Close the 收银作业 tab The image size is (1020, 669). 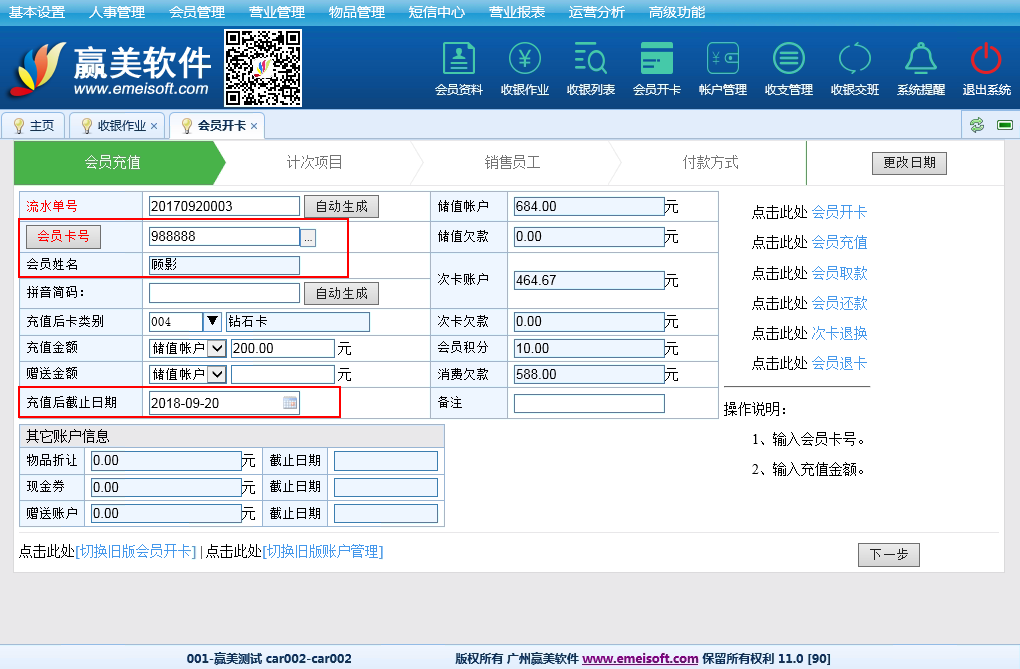point(154,126)
